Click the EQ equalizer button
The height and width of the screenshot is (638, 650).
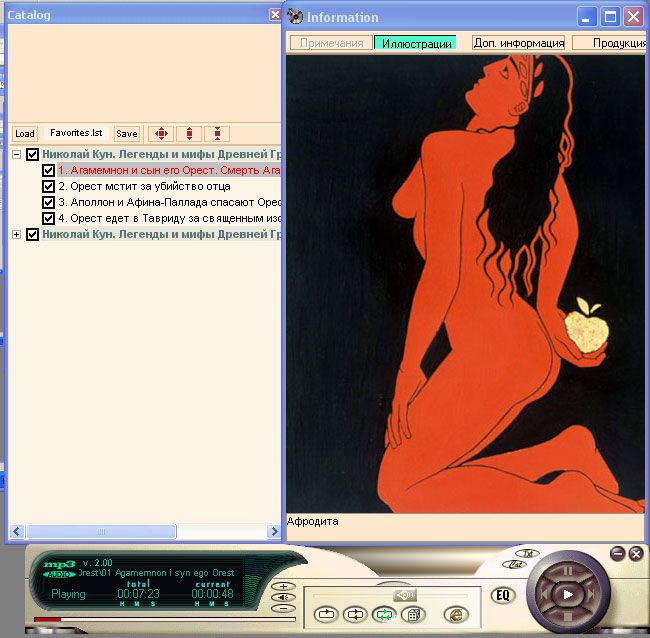[503, 595]
